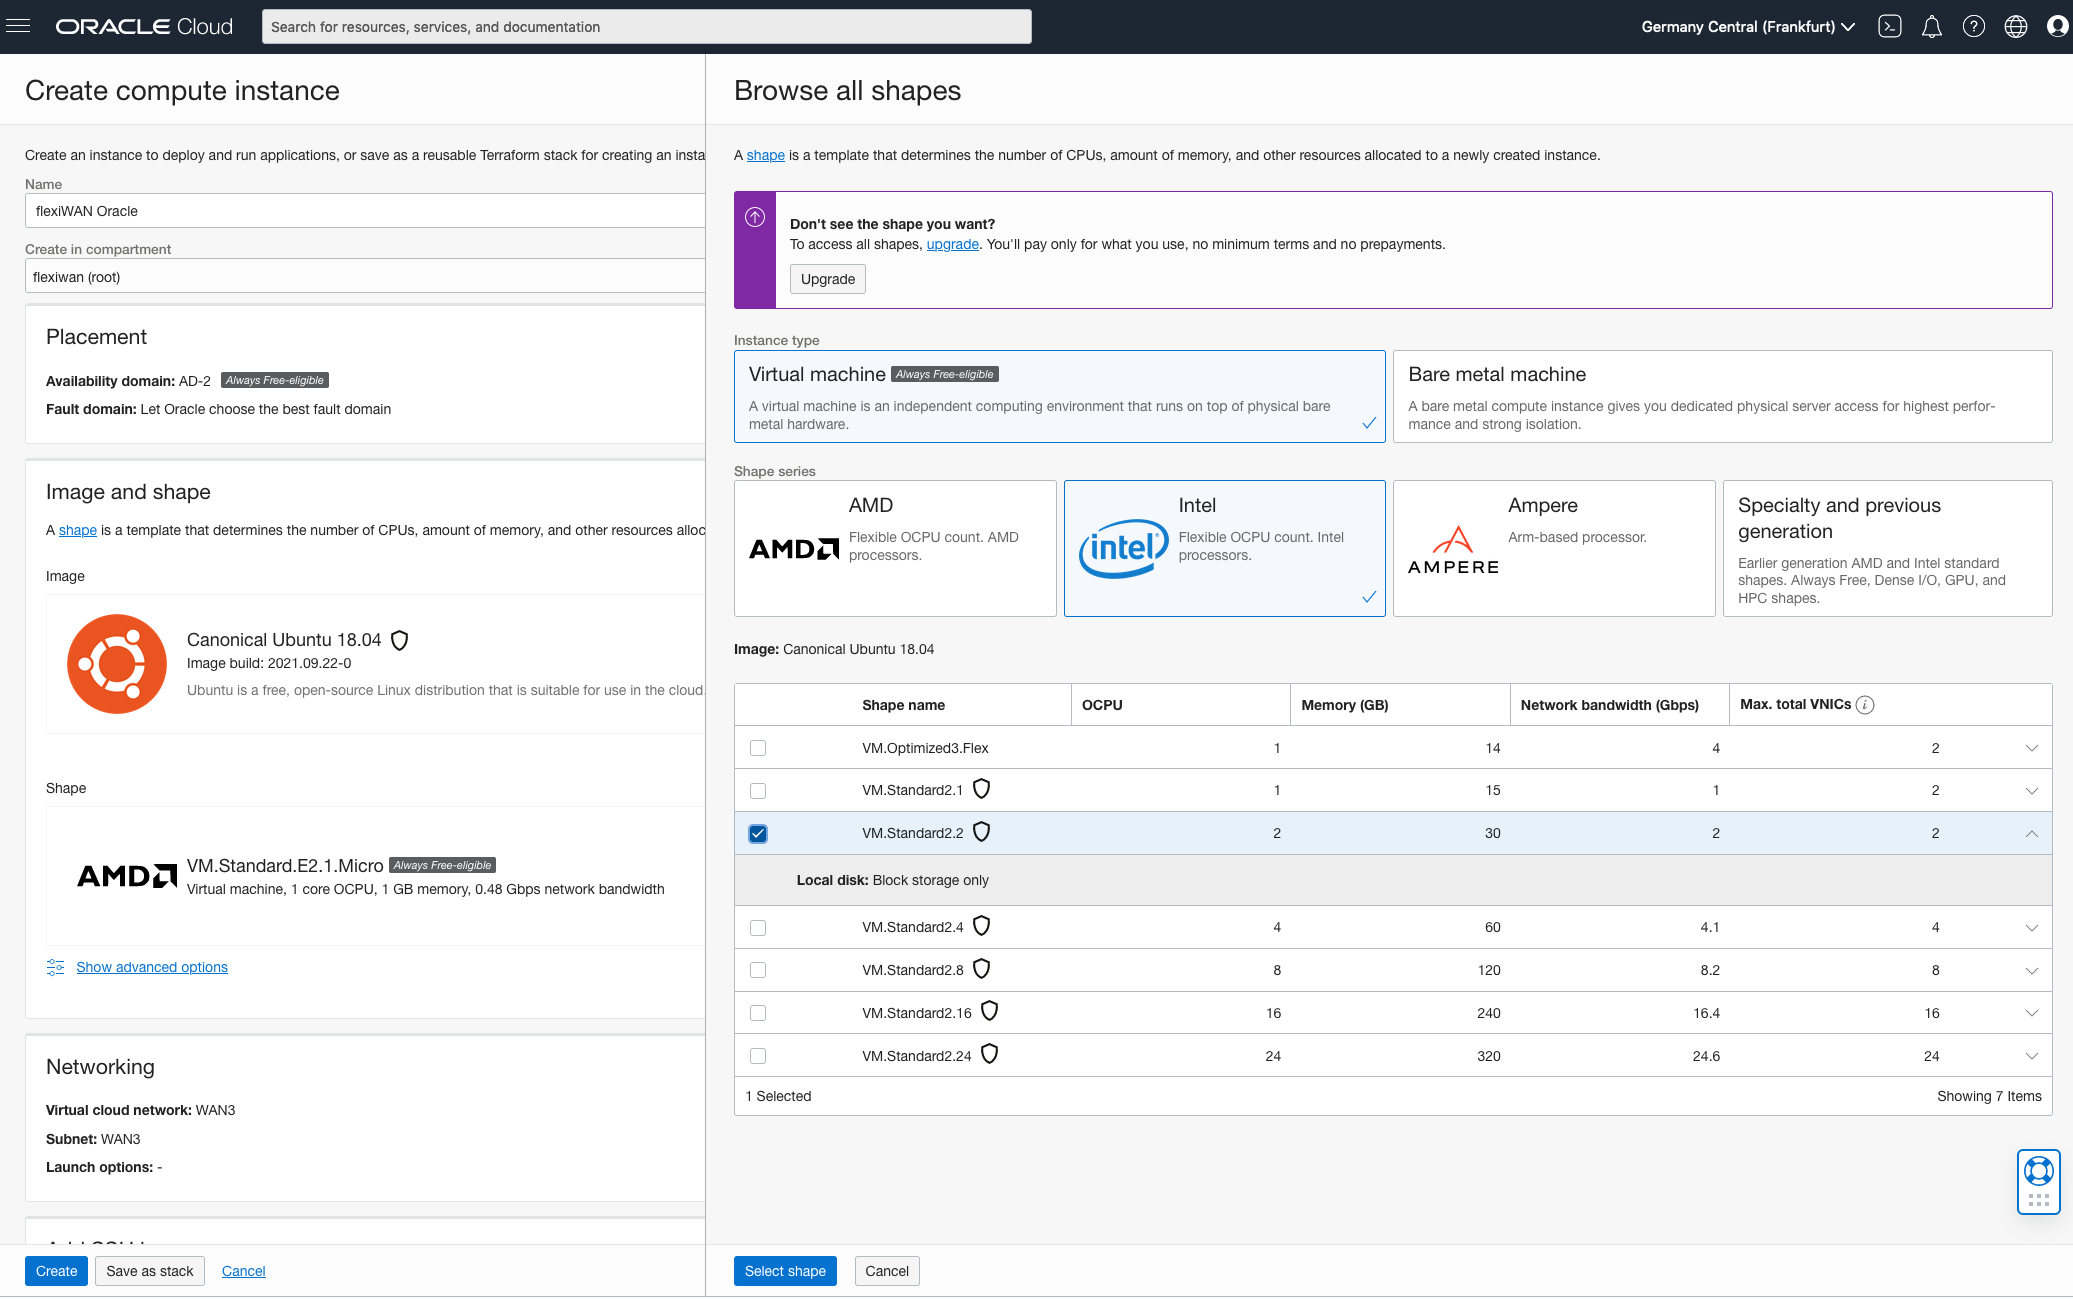
Task: Open the floating support lifebuoy widget
Action: point(2038,1171)
